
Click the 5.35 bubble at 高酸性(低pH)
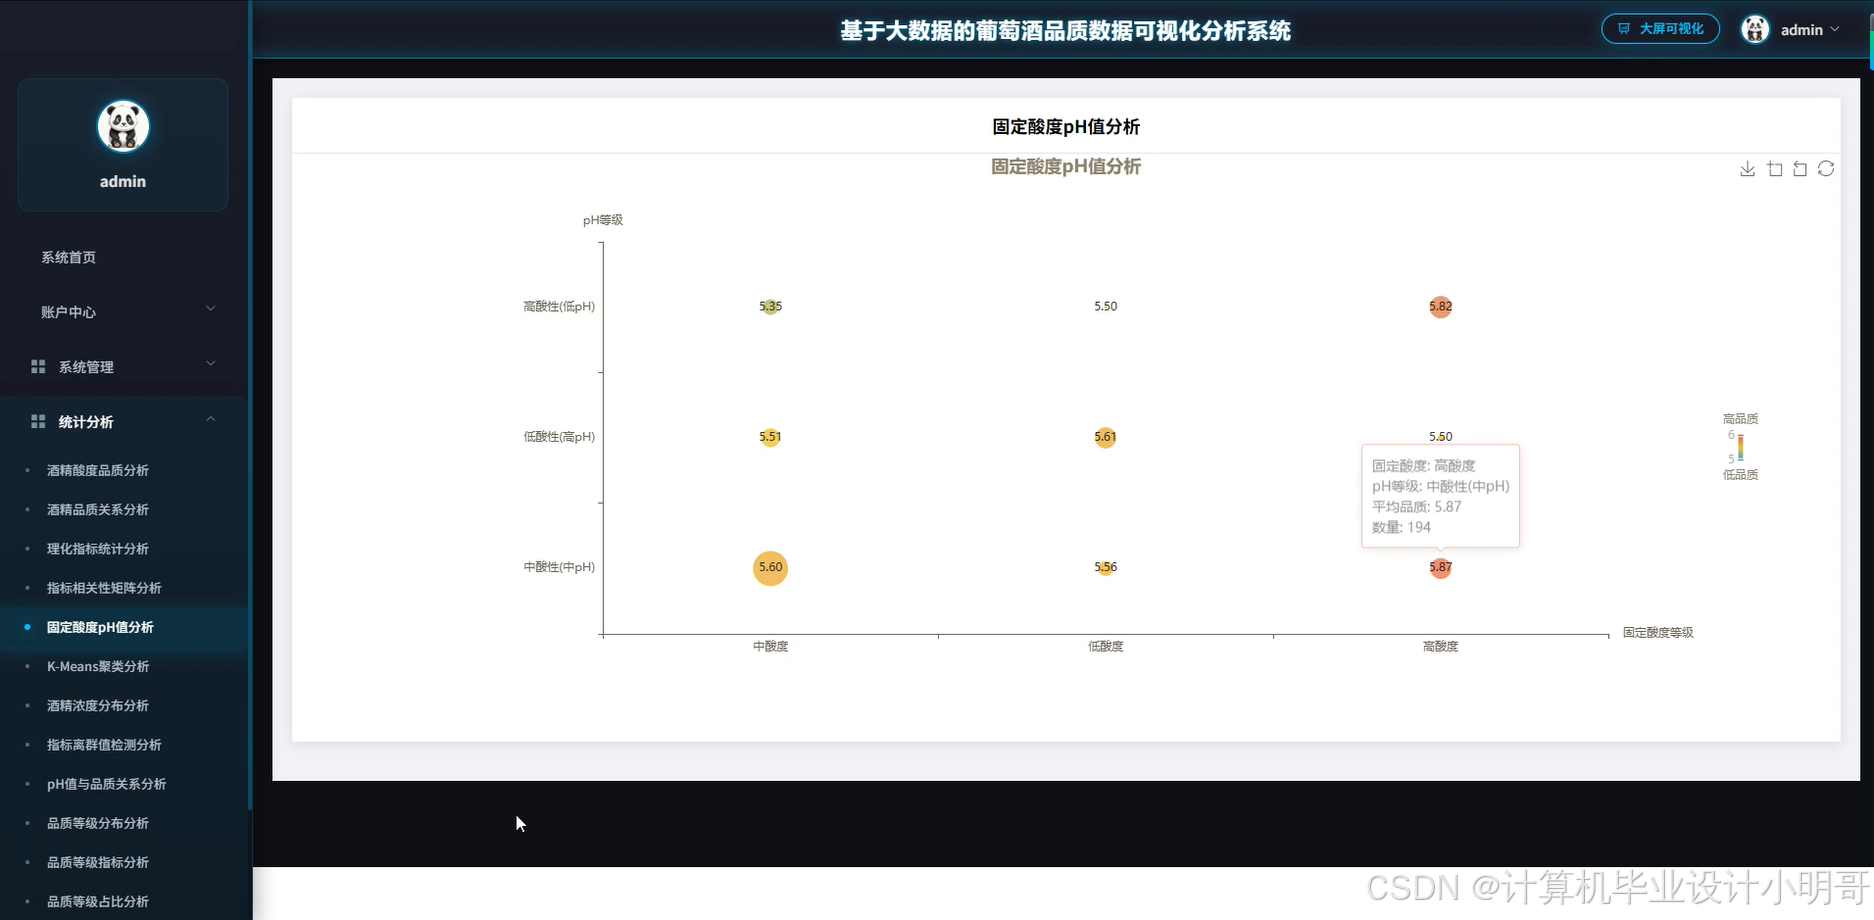[770, 307]
